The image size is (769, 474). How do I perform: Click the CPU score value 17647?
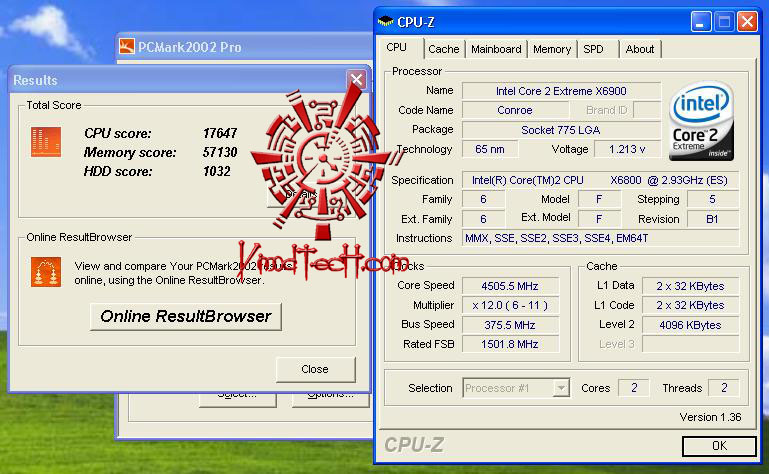[220, 133]
